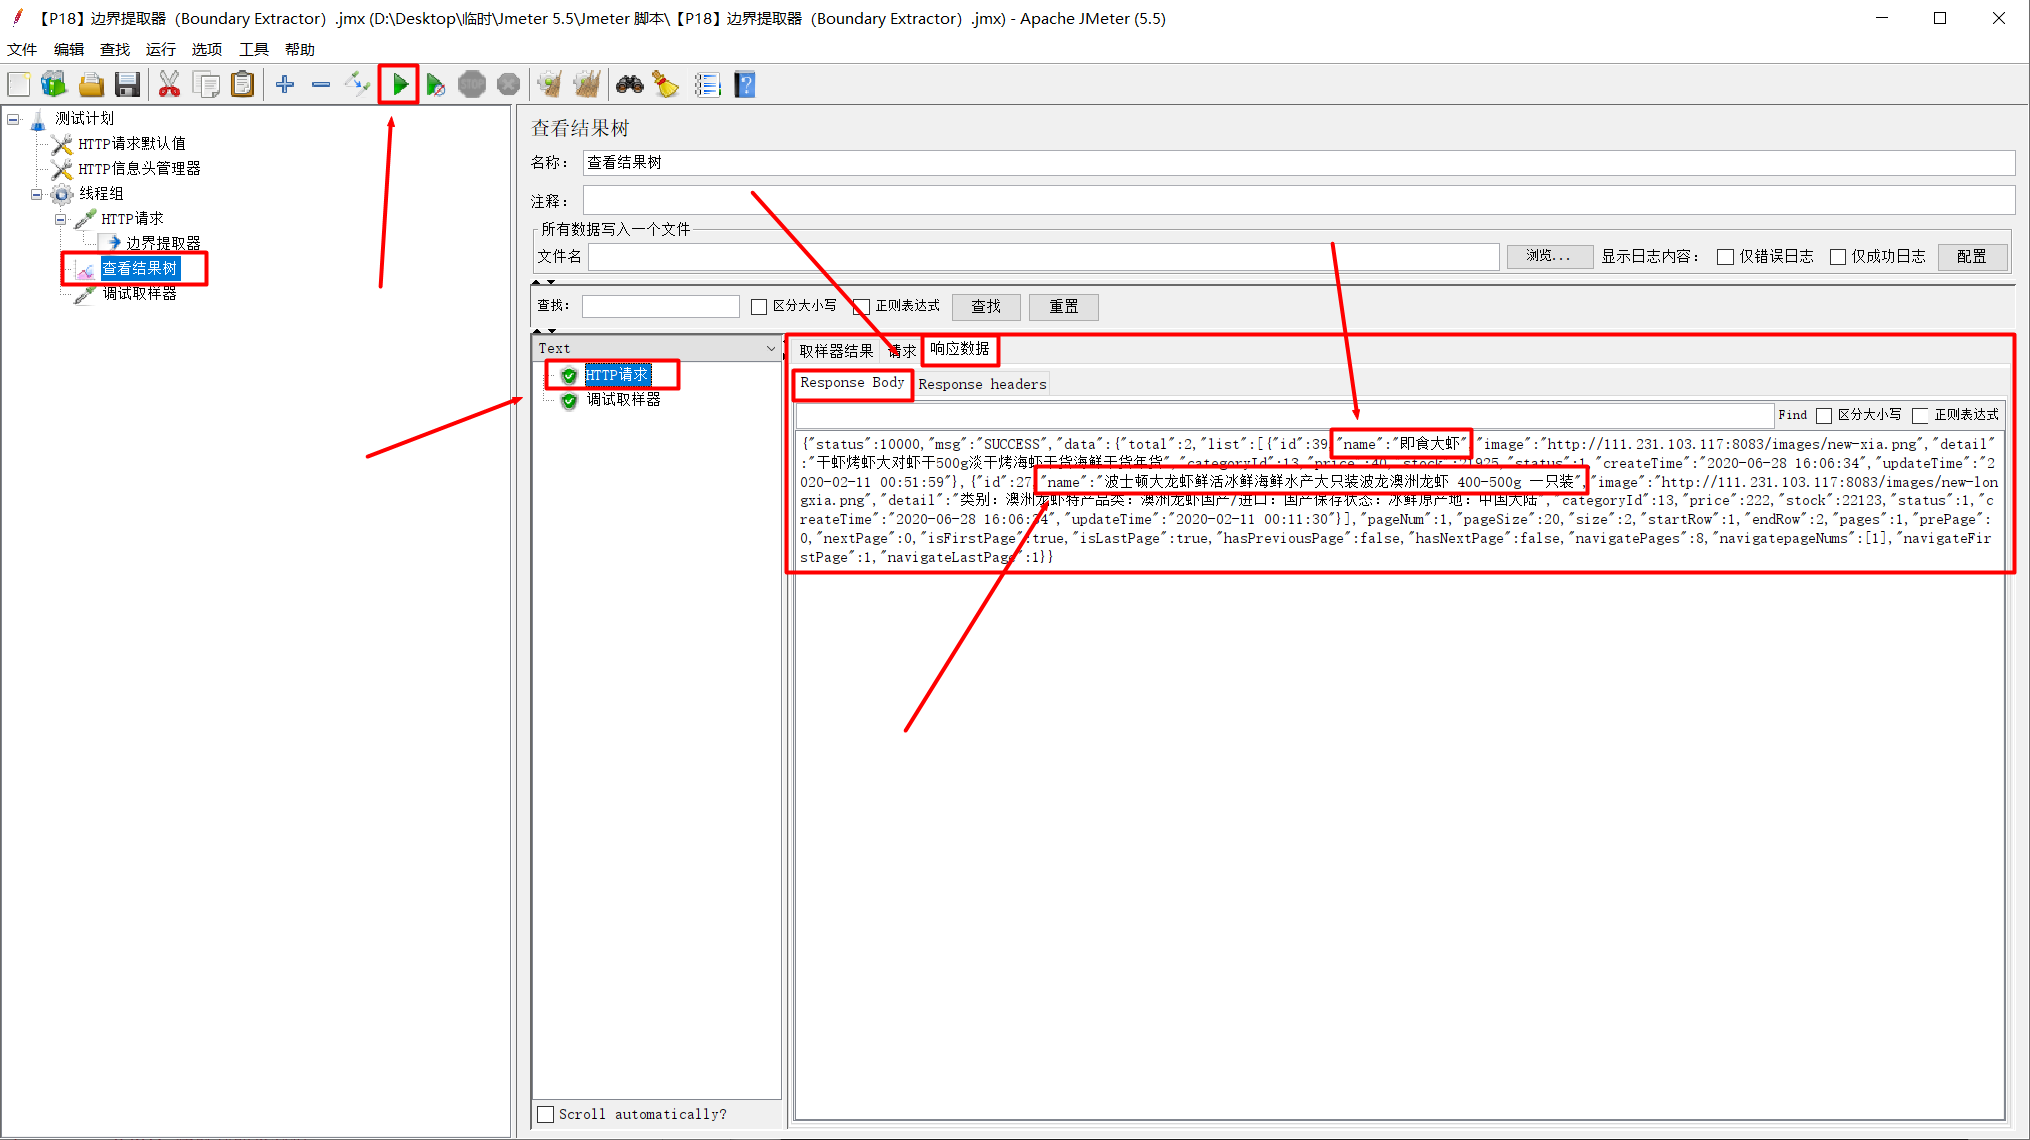2030x1140 pixels.
Task: Toggle 正则表达式 checkbox beside 查找 button
Action: click(x=862, y=307)
